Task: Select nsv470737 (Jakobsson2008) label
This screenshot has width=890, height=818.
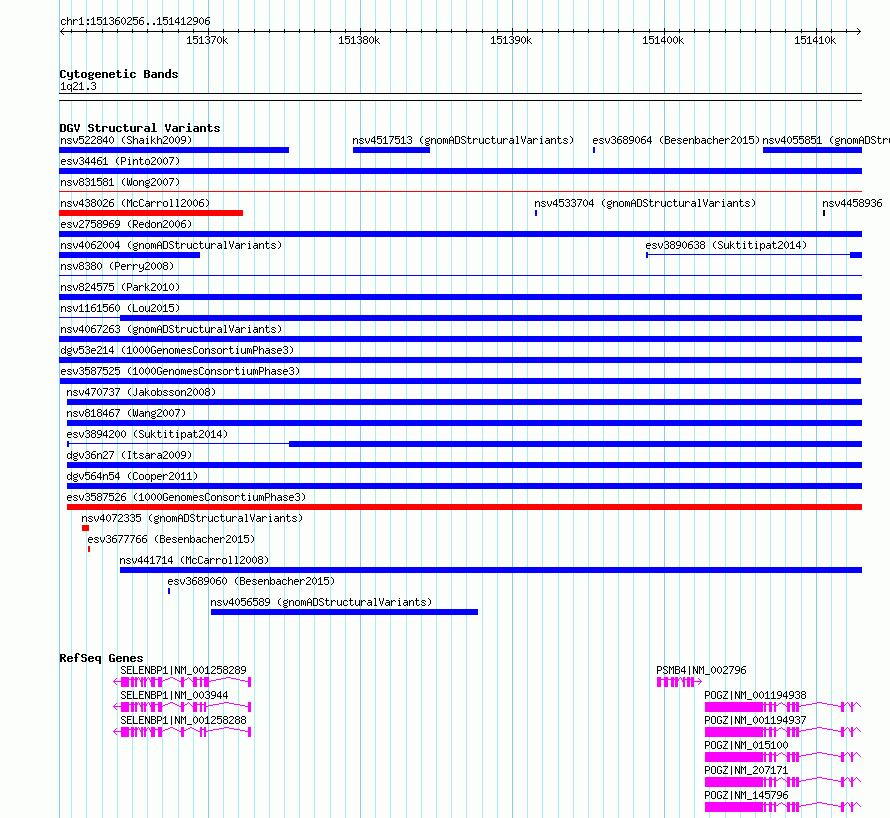Action: pos(141,392)
